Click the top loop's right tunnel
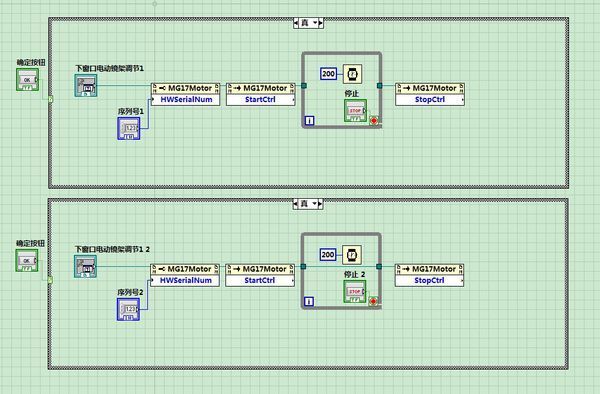The width and height of the screenshot is (600, 394). [380, 86]
